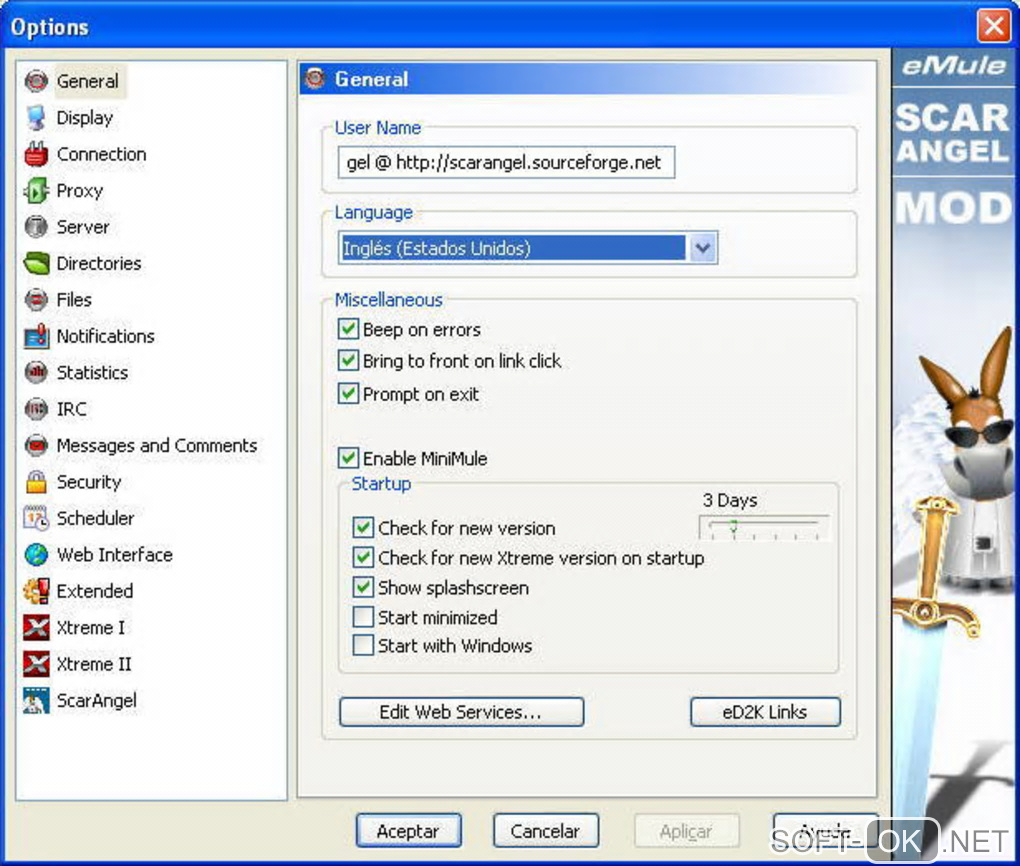1020x866 pixels.
Task: Select the Extended page label
Action: [95, 591]
